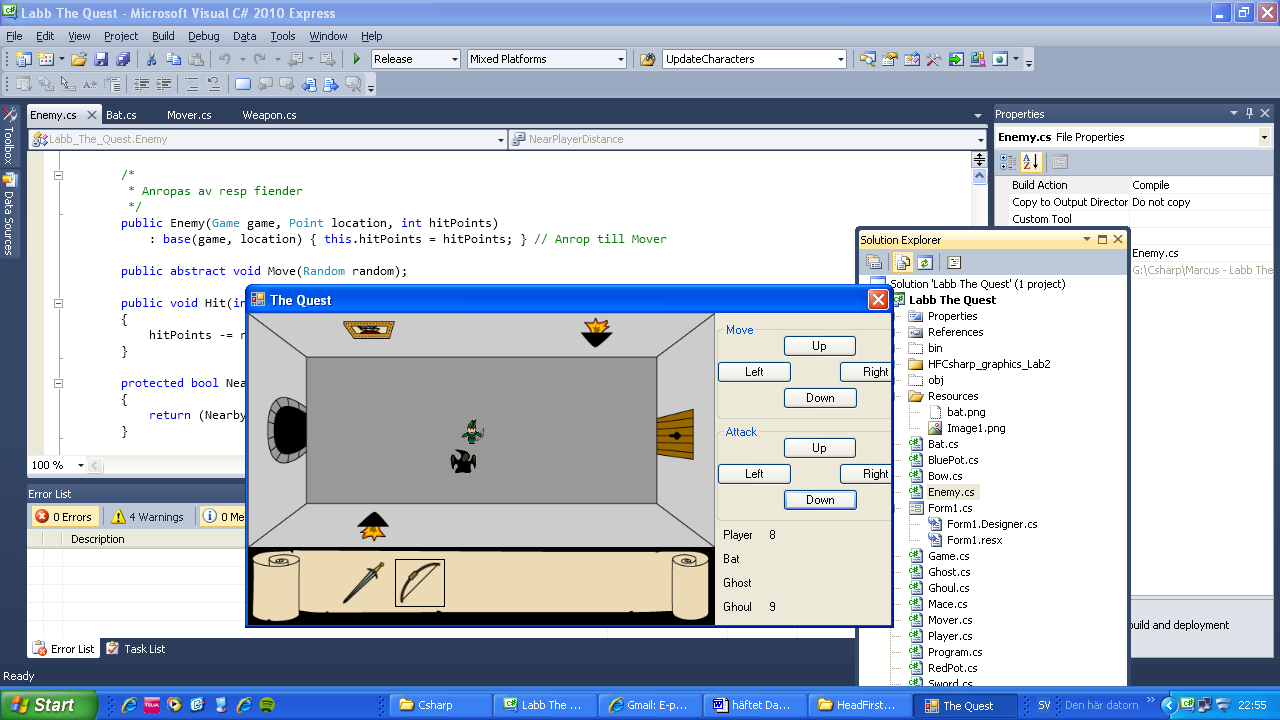This screenshot has width=1280, height=720.
Task: Click the Save All icon
Action: 123,59
